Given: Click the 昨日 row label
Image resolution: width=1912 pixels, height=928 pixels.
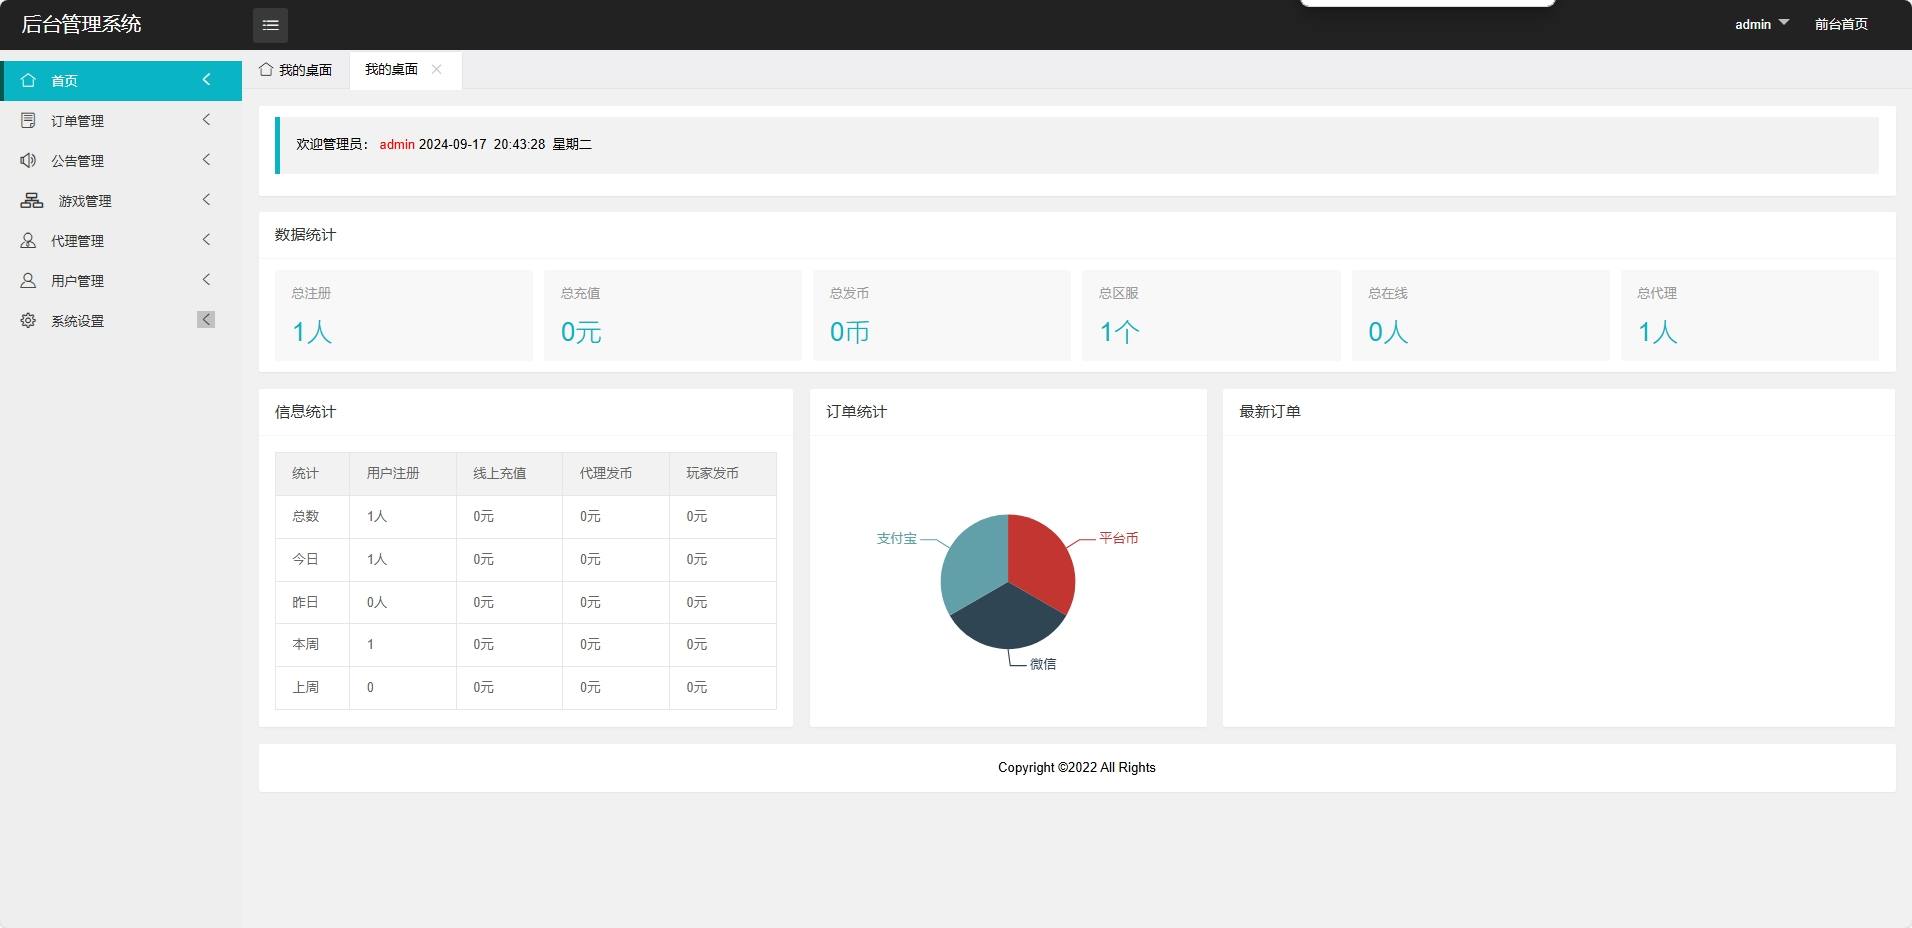Looking at the screenshot, I should pyautogui.click(x=305, y=602).
